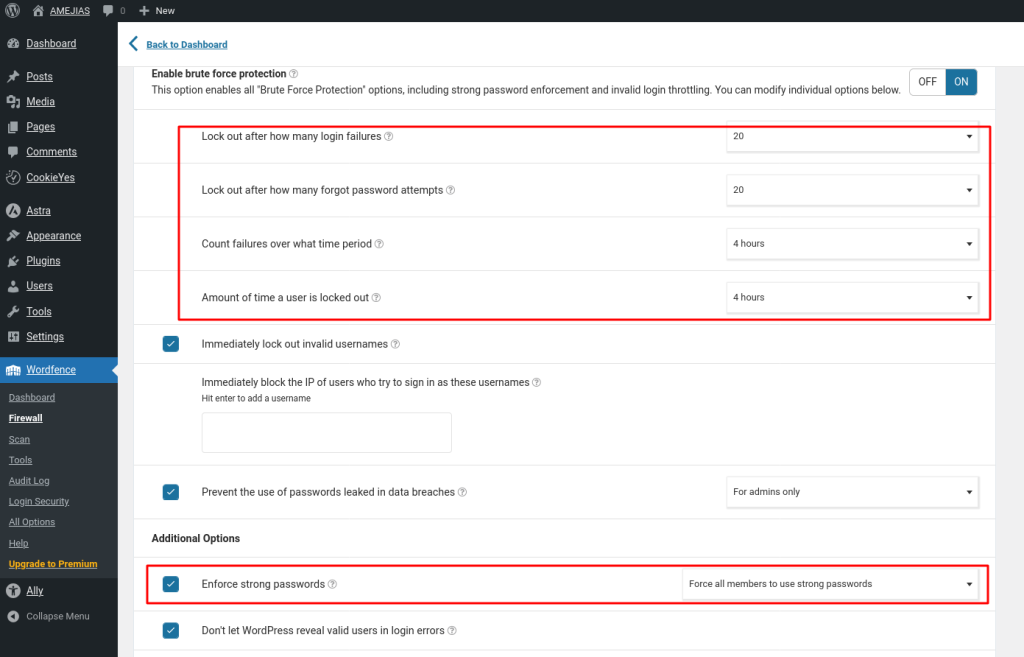Open the Plugins menu in sidebar
1024x657 pixels.
pos(43,261)
